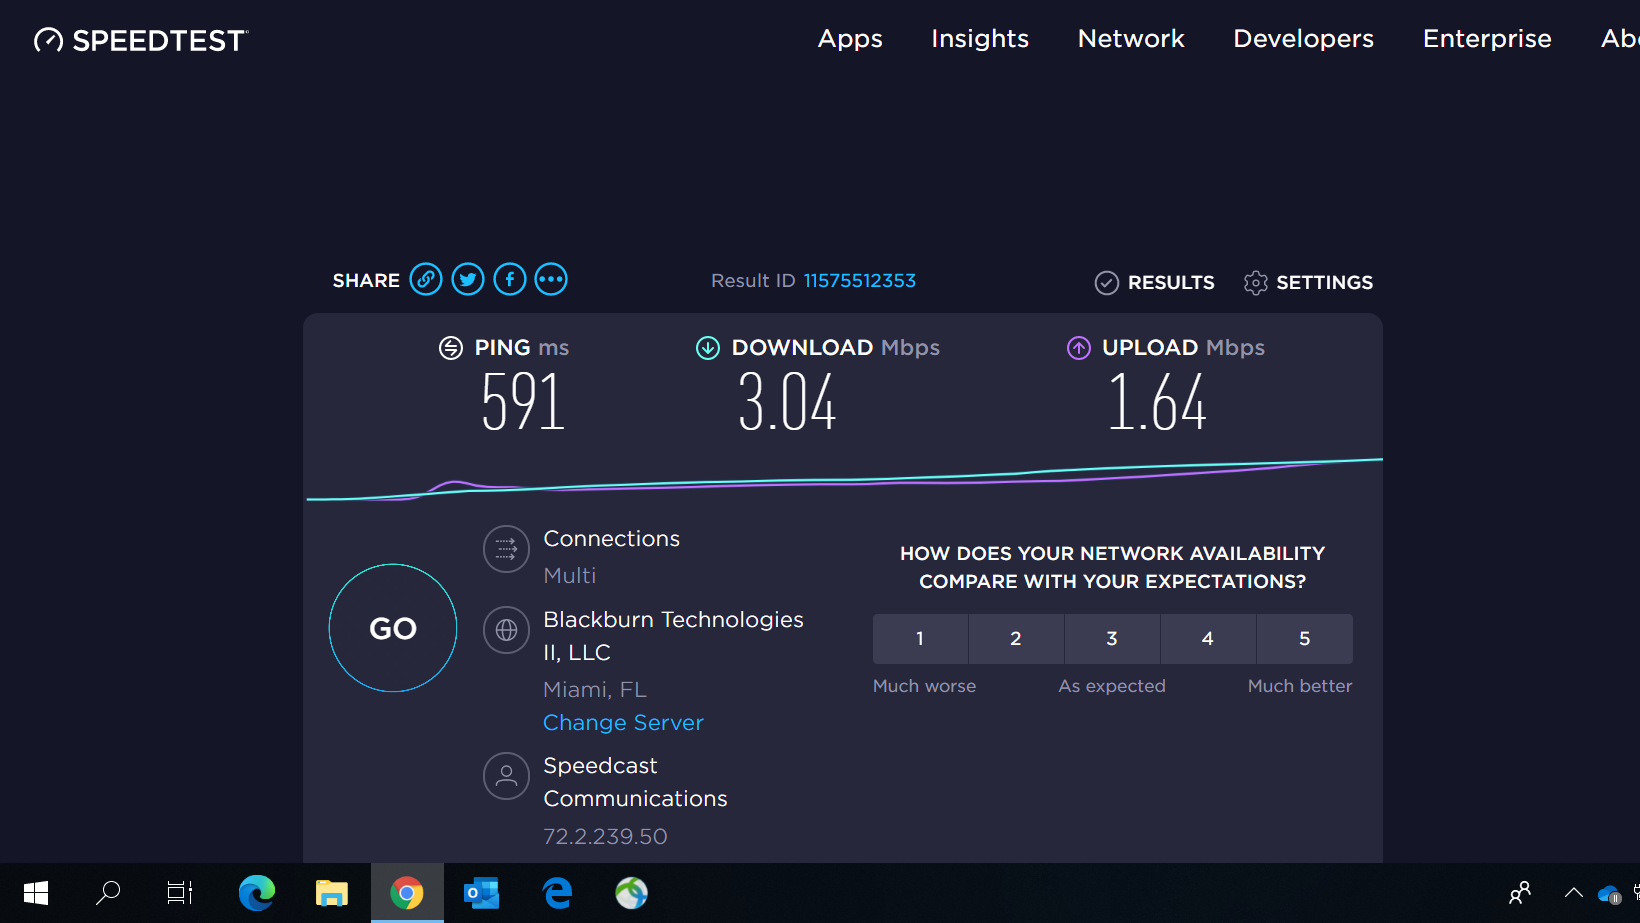The height and width of the screenshot is (923, 1640).
Task: Open the Network menu
Action: (1131, 39)
